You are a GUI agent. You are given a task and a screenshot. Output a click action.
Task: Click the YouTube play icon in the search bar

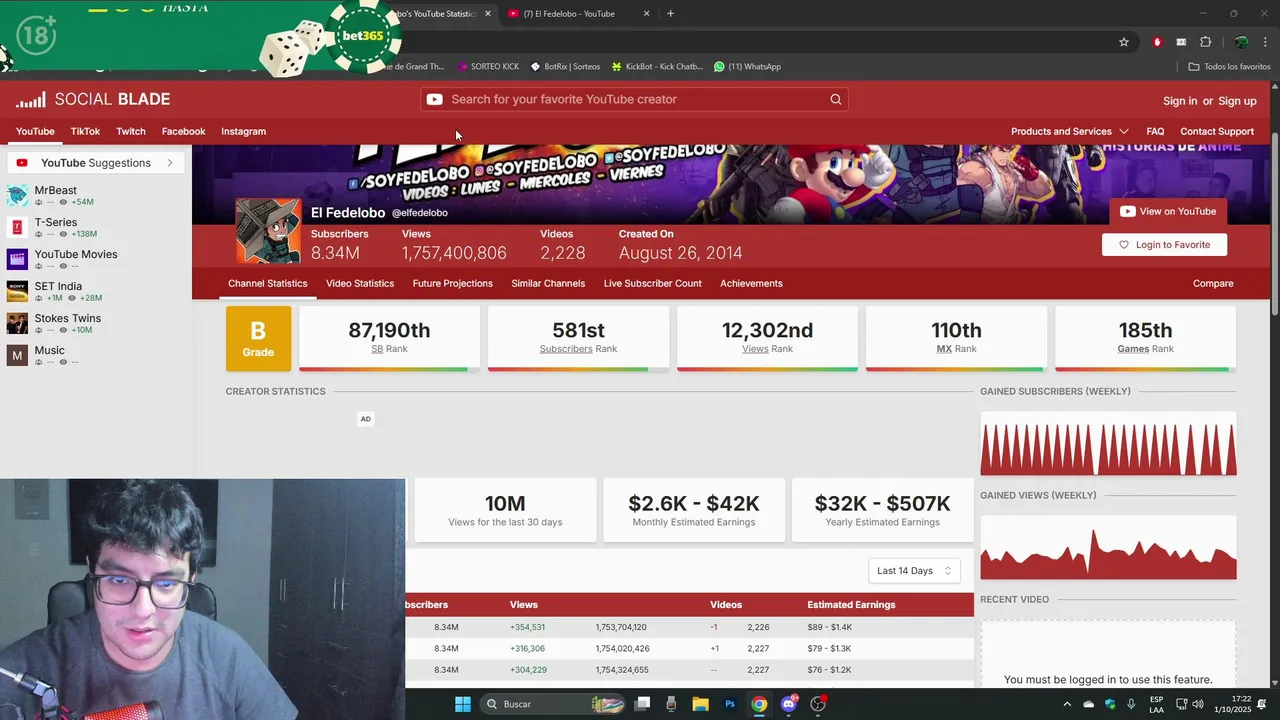(435, 99)
